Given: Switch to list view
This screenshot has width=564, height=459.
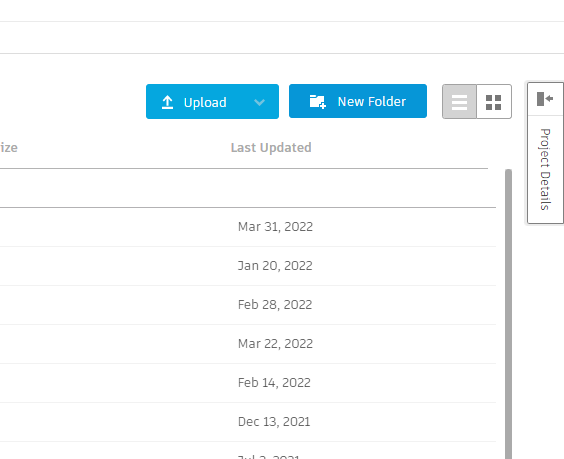Looking at the screenshot, I should pos(459,101).
